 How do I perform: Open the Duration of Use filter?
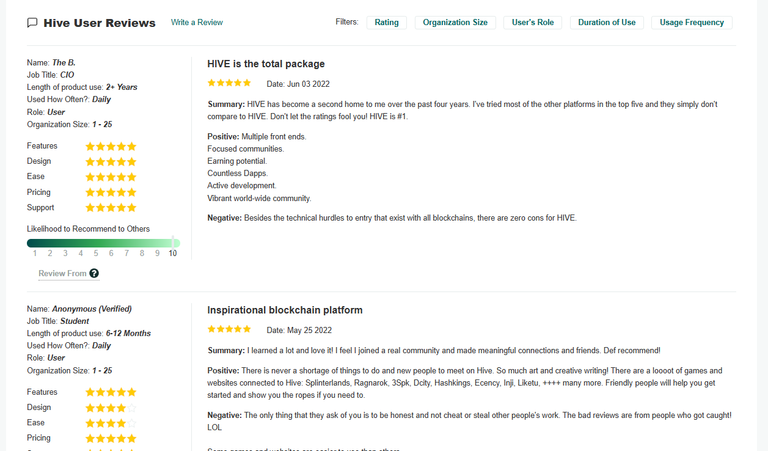[606, 23]
